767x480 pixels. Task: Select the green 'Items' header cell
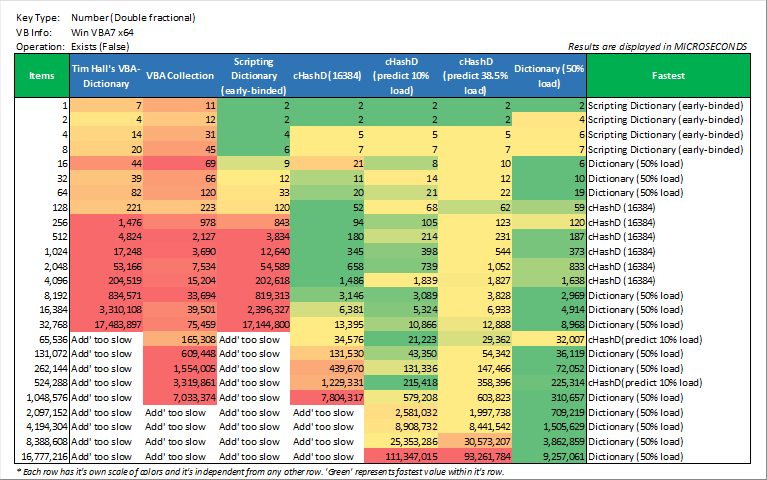[x=42, y=75]
